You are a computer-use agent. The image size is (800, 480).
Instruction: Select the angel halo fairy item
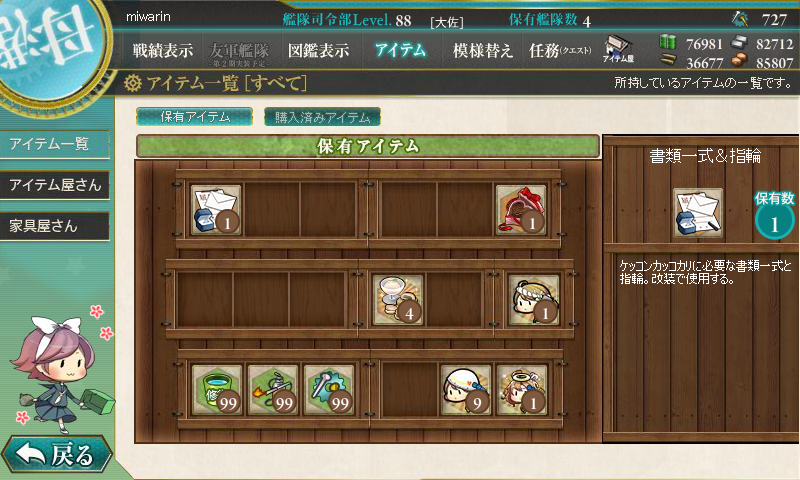(x=521, y=390)
